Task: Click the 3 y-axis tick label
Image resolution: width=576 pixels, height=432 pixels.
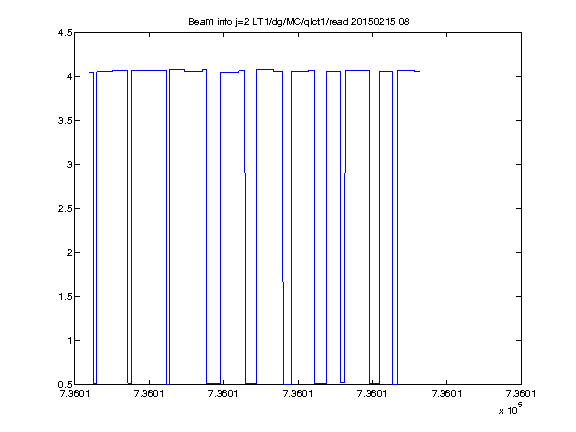Action: [69, 165]
